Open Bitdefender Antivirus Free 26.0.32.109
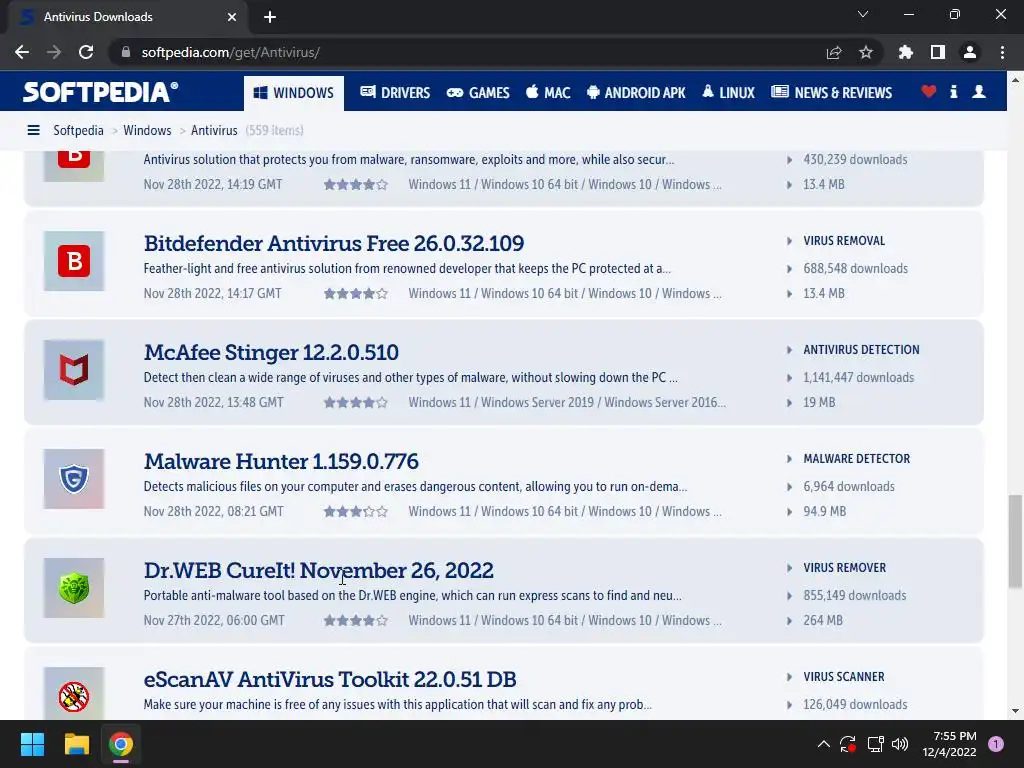 pyautogui.click(x=334, y=244)
